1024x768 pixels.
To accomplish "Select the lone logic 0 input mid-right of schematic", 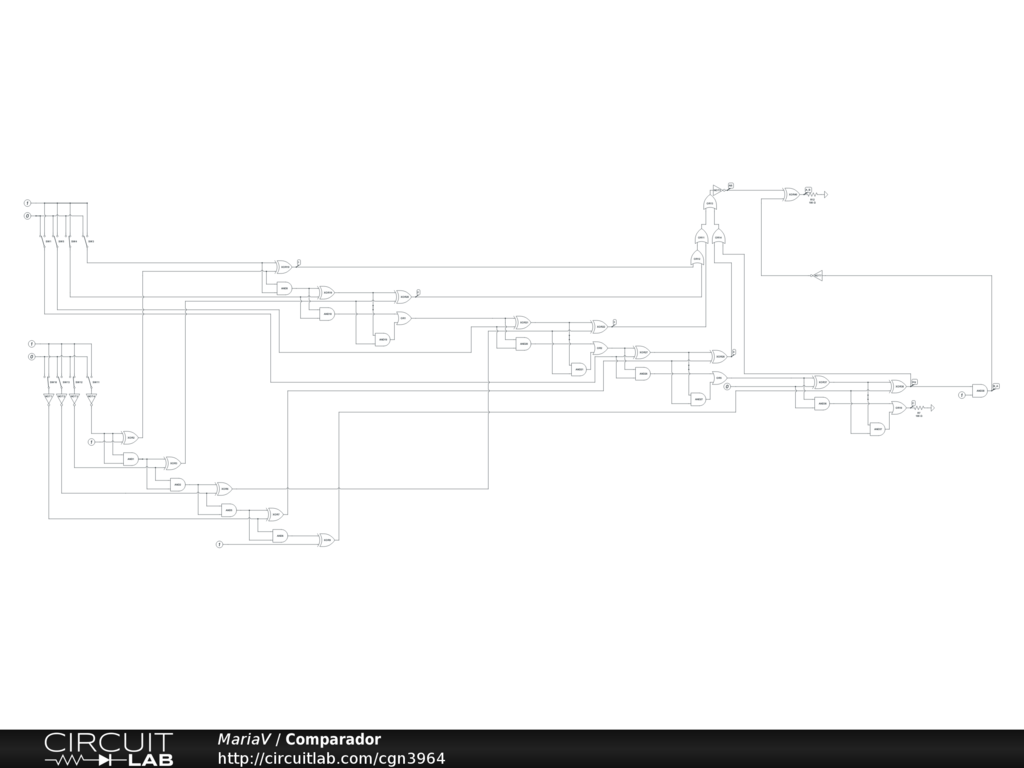I will (727, 386).
